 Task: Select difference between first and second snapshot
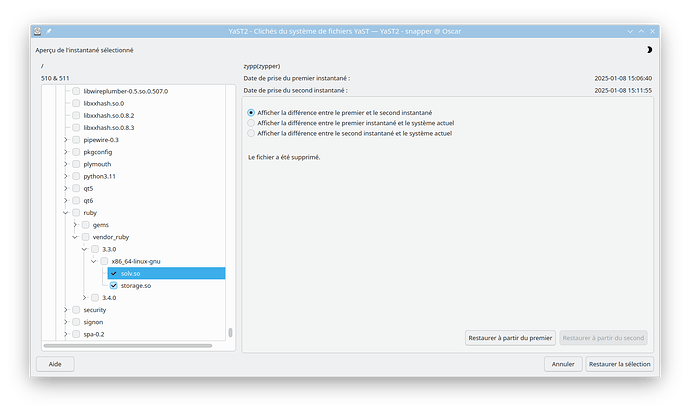coord(251,112)
